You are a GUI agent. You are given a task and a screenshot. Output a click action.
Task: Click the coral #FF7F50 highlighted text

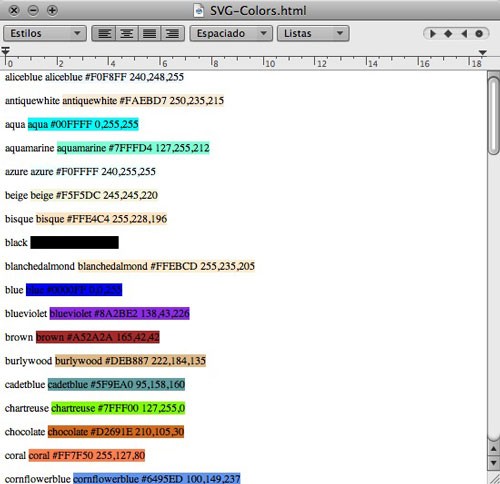coord(87,455)
